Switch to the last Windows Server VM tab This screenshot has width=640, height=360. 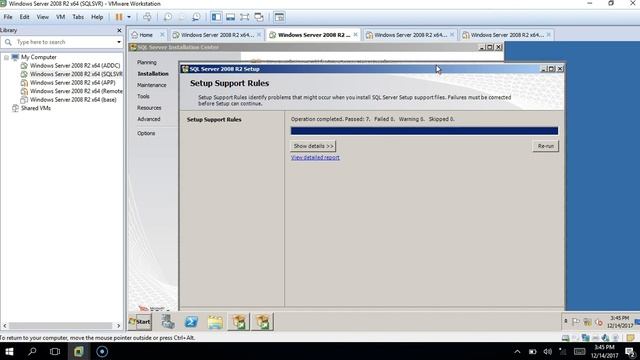point(507,35)
